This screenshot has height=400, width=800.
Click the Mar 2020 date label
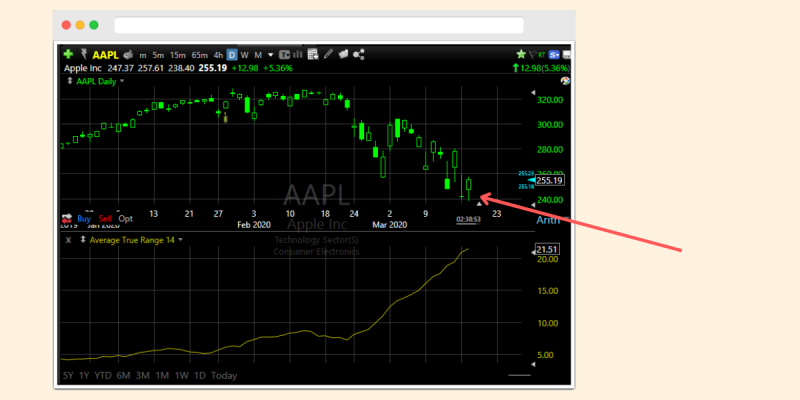coord(390,224)
